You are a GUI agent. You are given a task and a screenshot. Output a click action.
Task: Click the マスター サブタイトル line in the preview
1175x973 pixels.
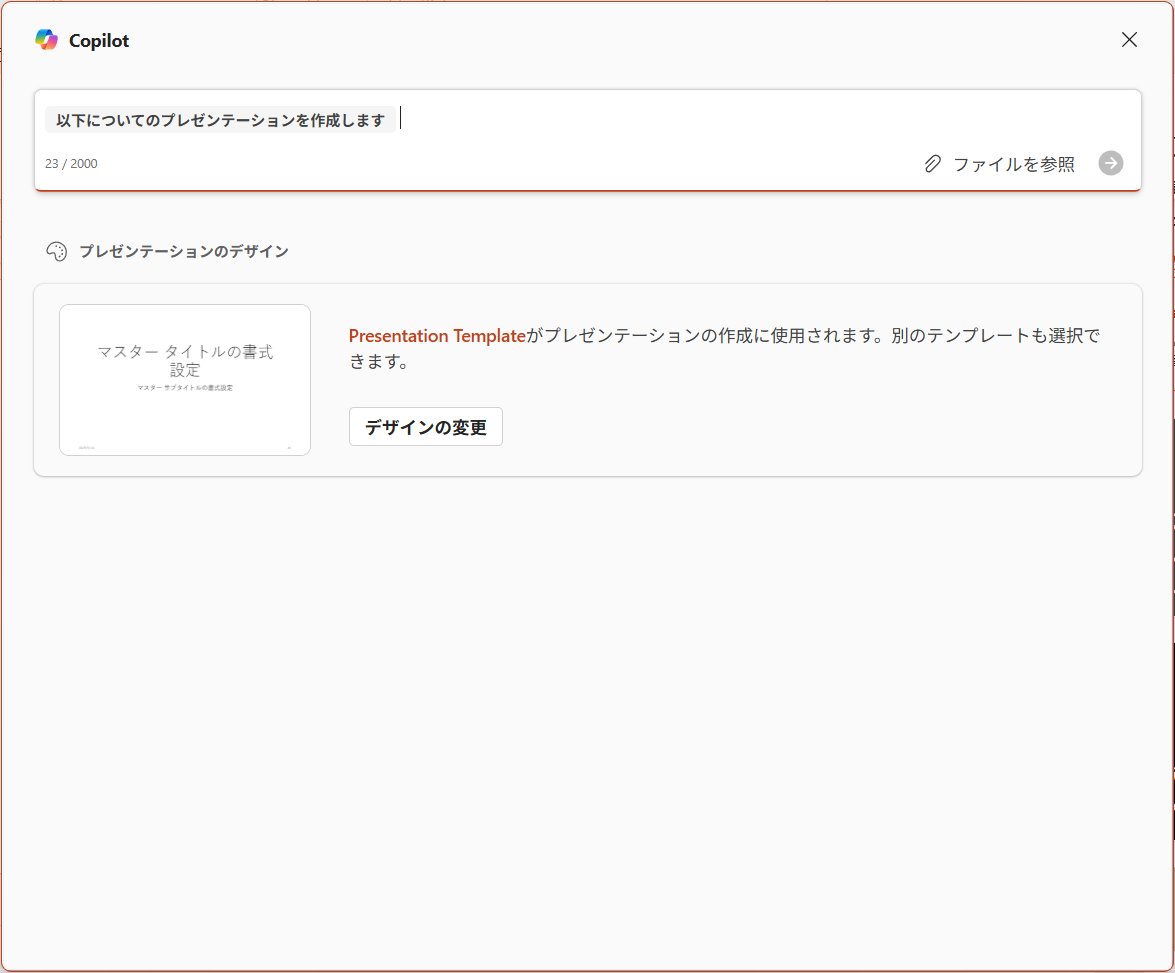tap(185, 388)
